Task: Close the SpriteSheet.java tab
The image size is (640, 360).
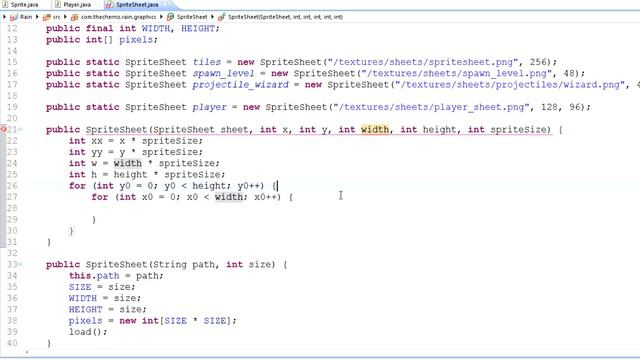Action: click(166, 5)
